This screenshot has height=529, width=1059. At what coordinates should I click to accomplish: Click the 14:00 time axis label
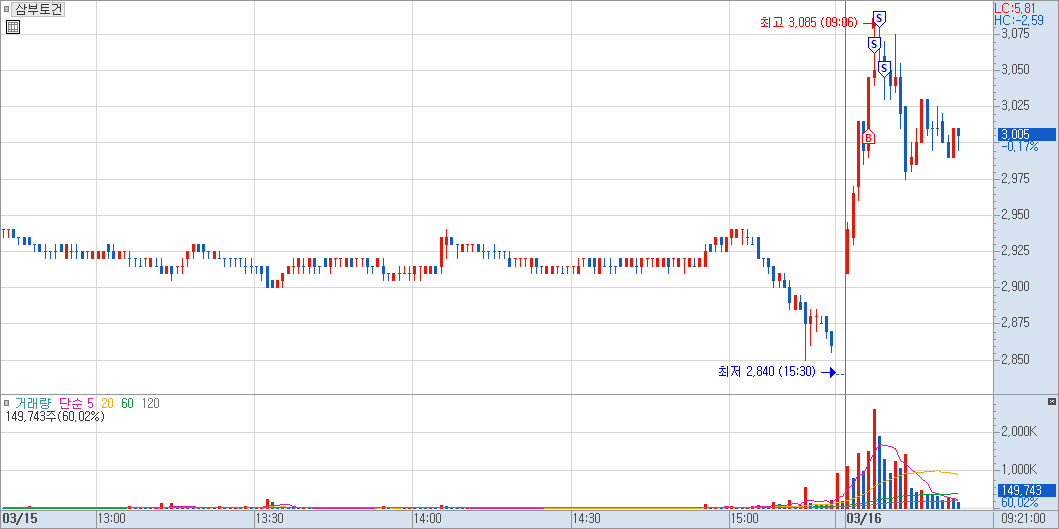click(x=429, y=519)
